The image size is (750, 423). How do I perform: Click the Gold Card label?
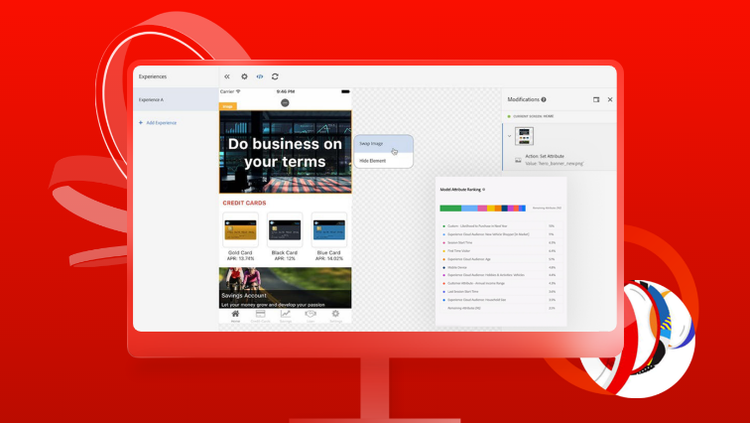pyautogui.click(x=240, y=253)
